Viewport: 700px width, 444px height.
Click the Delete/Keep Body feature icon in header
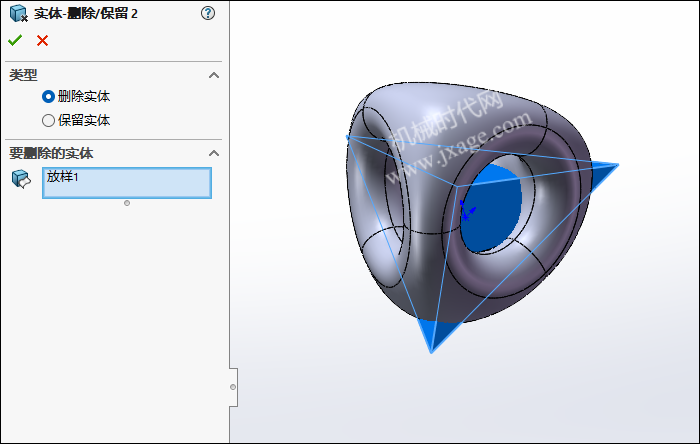click(x=18, y=13)
